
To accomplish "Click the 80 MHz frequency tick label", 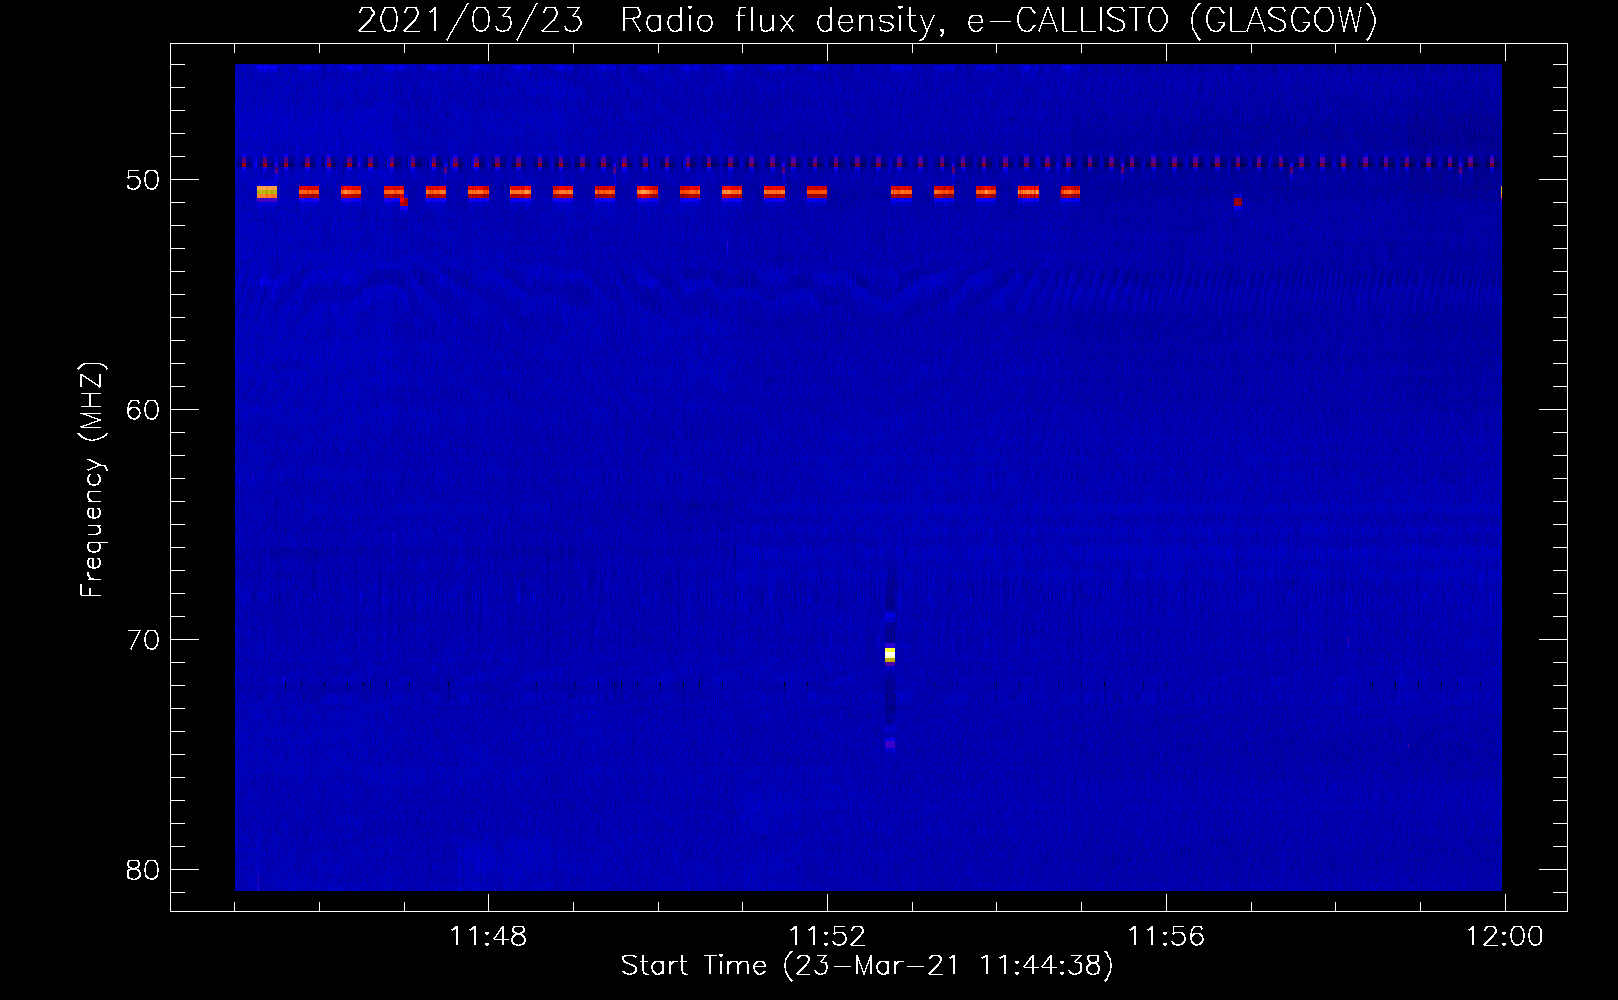I will [143, 870].
